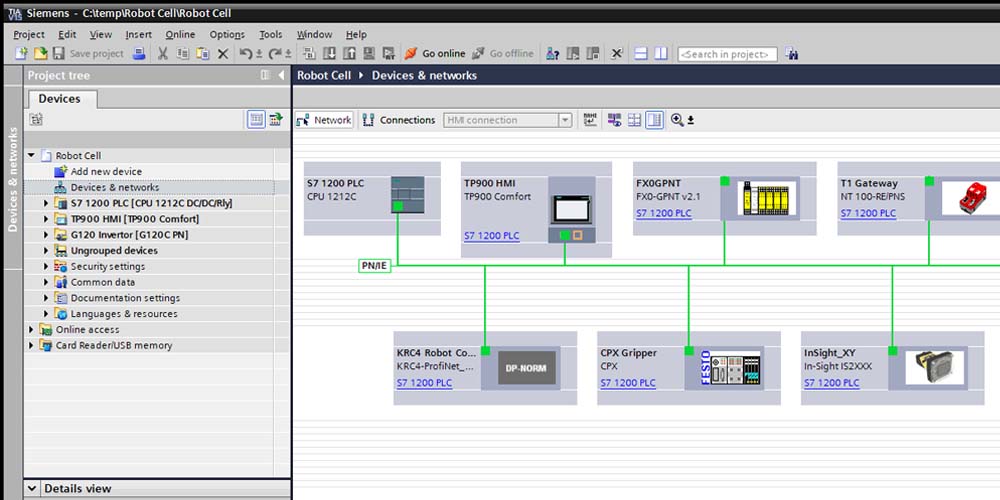Click the Relabel interface icon

click(591, 120)
